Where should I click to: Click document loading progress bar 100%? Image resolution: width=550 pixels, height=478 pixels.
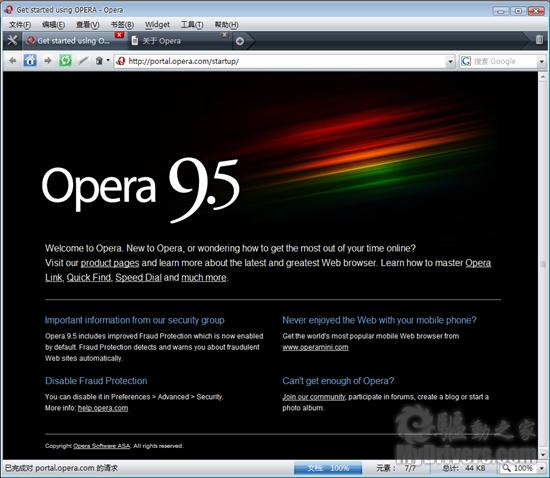coord(328,468)
